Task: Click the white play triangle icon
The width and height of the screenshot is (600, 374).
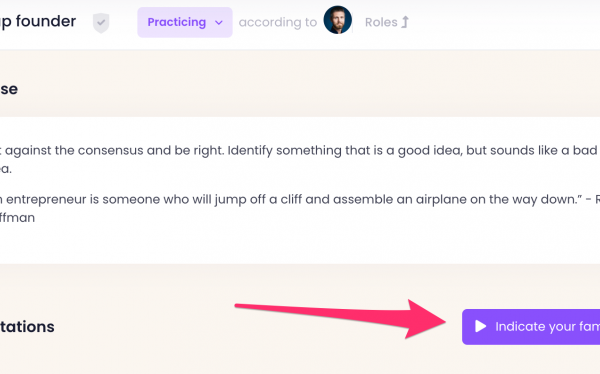Action: click(x=480, y=327)
